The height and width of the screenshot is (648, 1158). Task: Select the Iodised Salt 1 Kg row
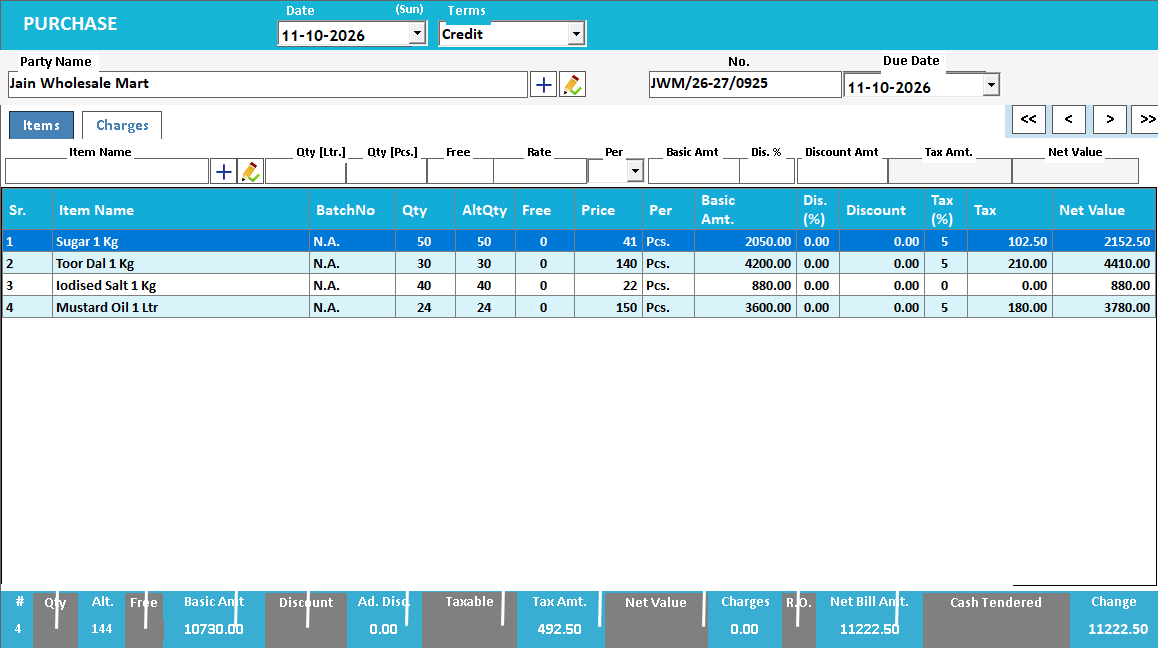point(578,285)
